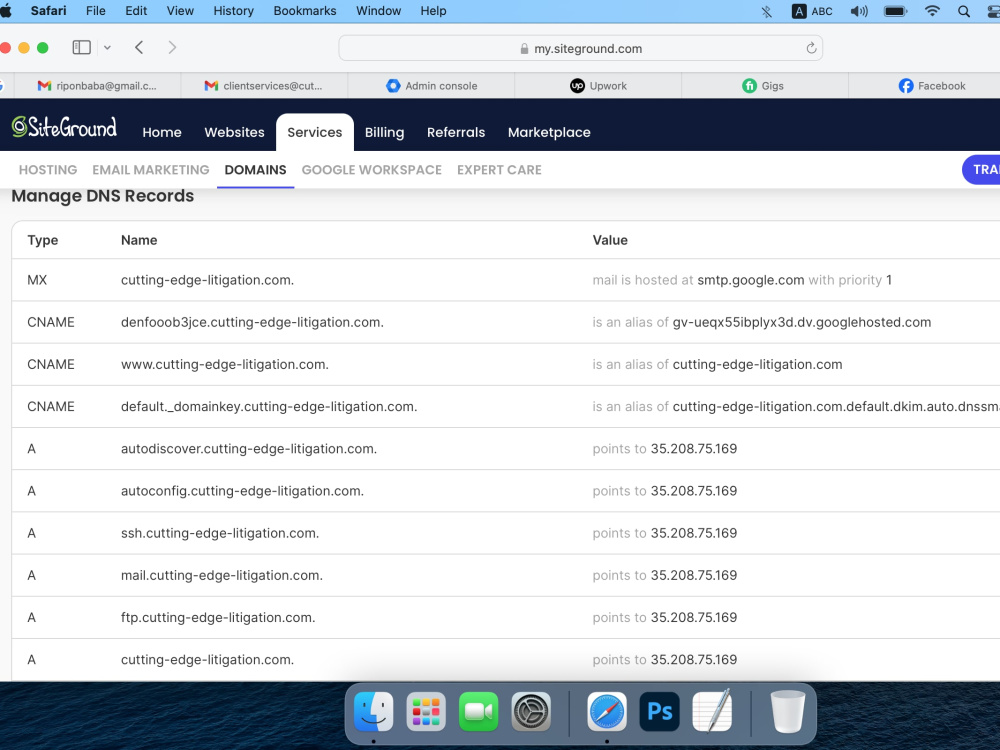Select the default._domainkey CNAME record name
Screen dimensions: 1000x750
(268, 406)
